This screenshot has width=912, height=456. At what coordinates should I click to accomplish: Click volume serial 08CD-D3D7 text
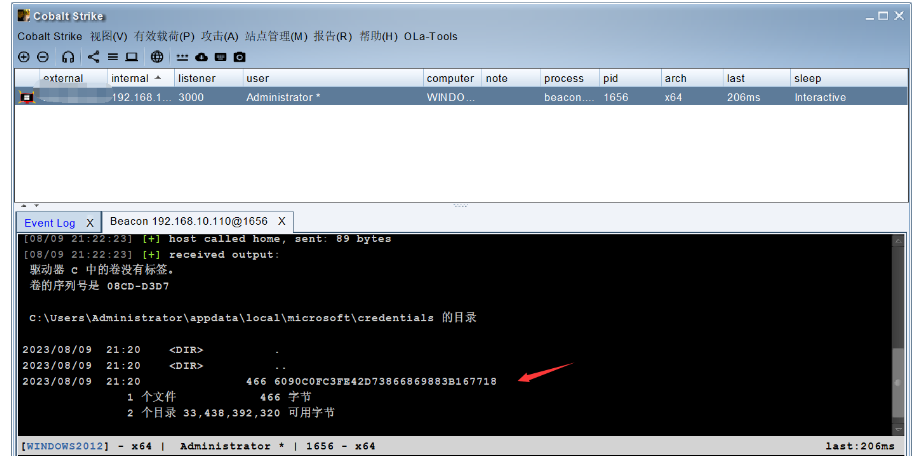[x=138, y=286]
